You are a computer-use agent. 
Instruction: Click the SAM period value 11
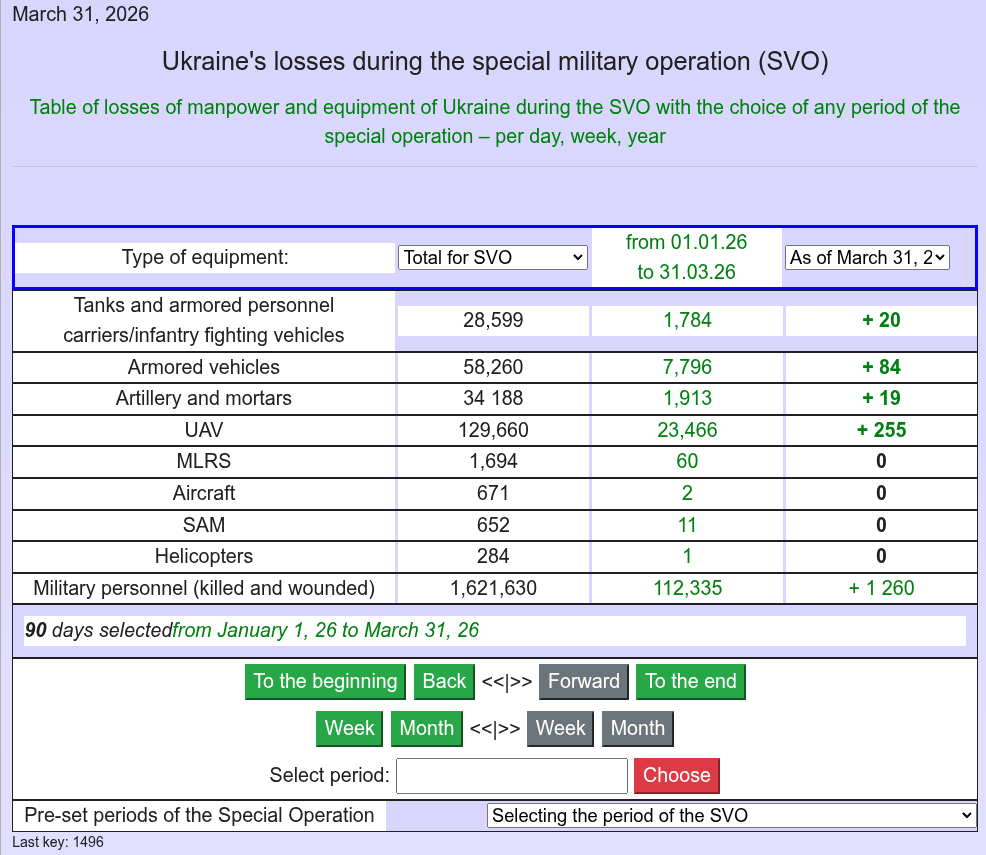click(x=687, y=525)
